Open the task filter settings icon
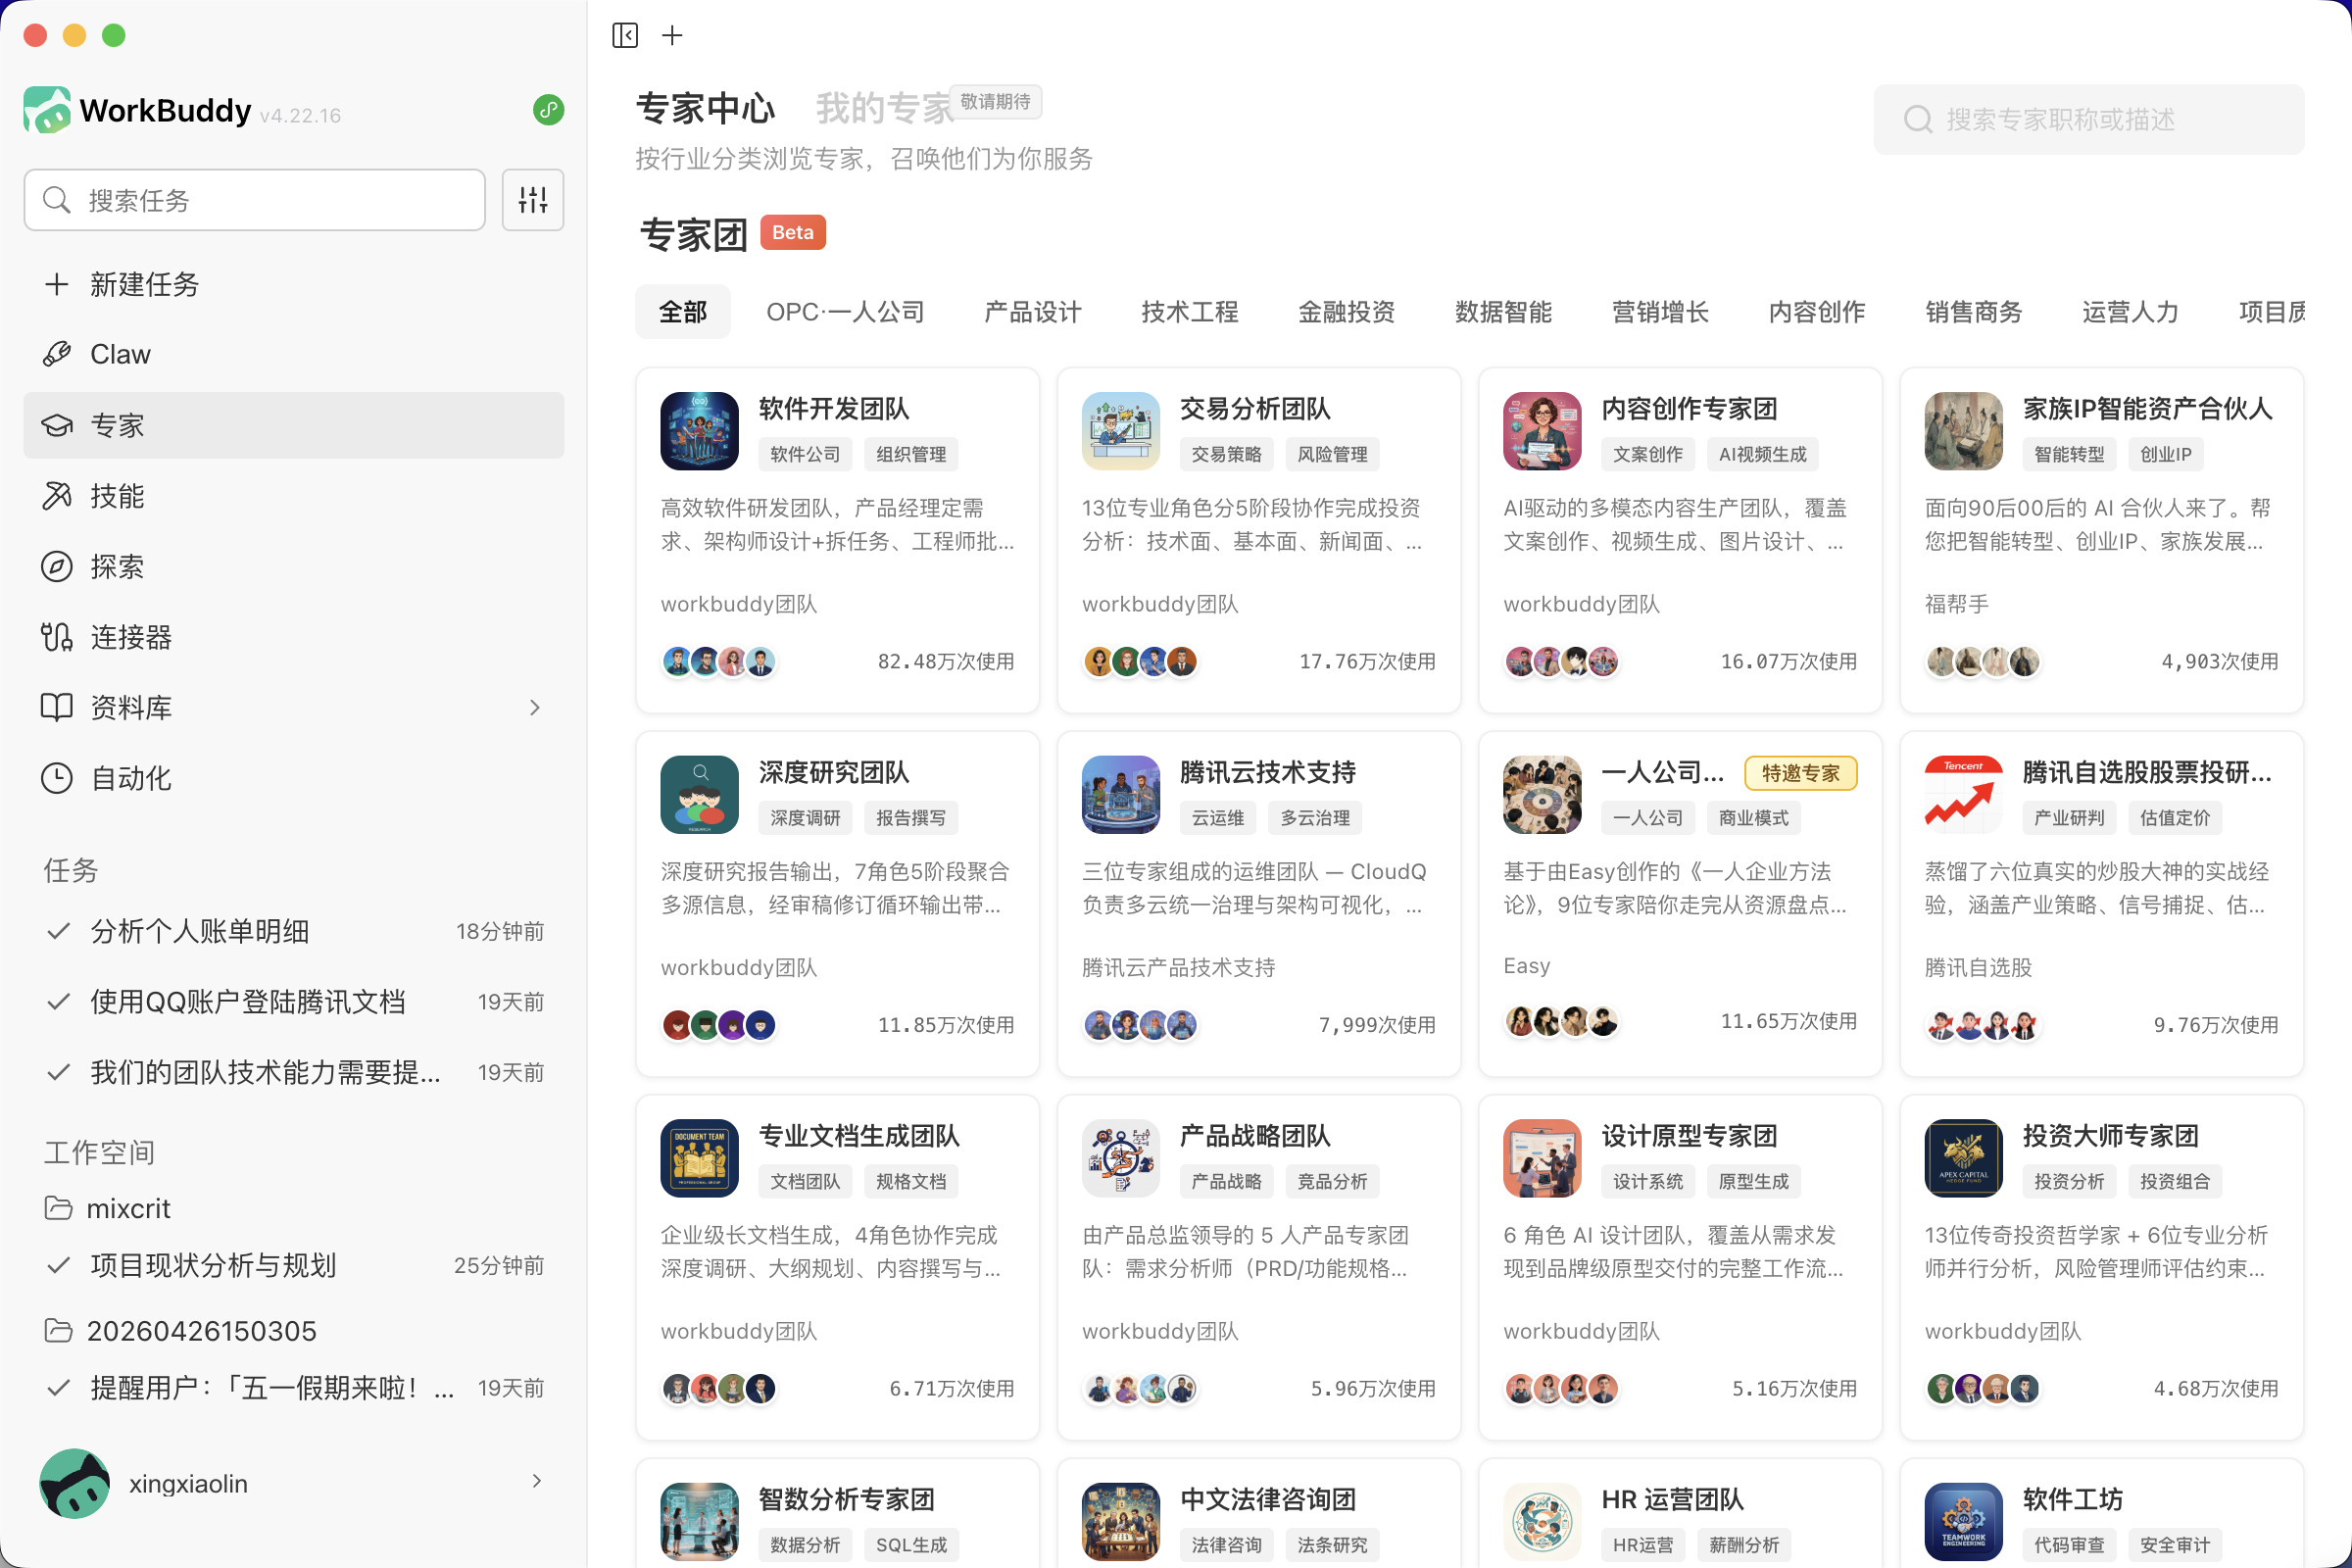Viewport: 2352px width, 1568px height. pos(533,200)
